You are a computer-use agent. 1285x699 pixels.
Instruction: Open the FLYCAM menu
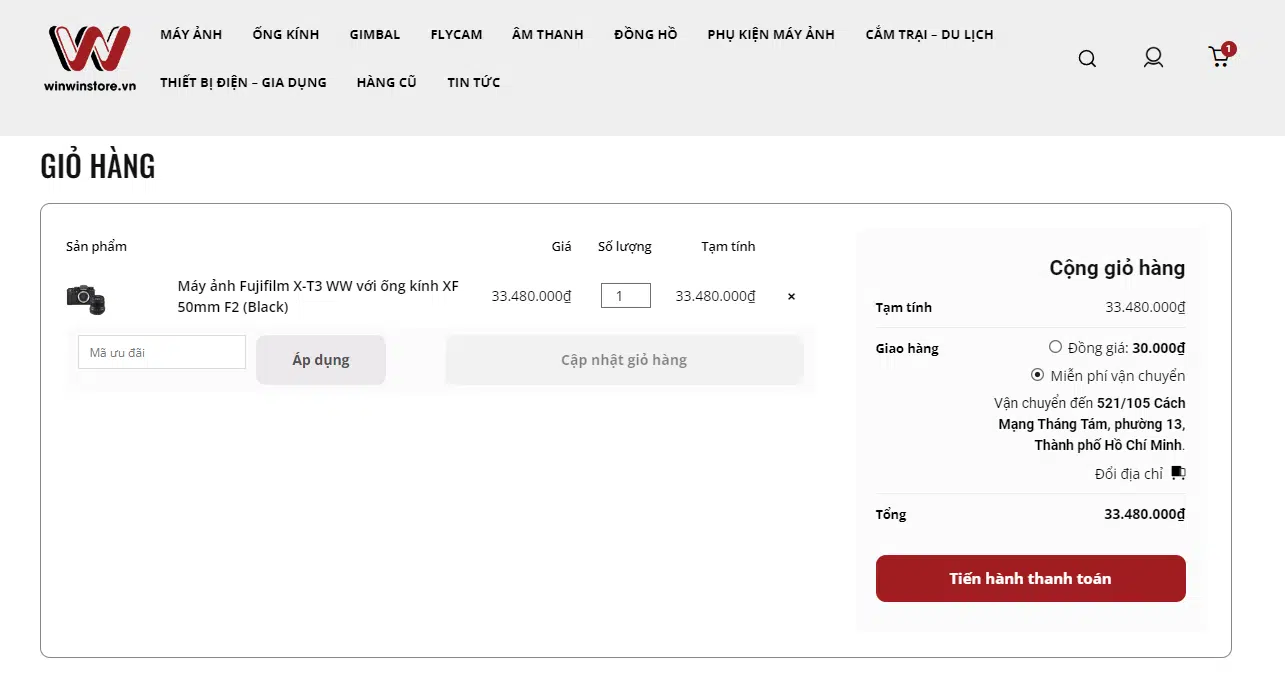(456, 34)
